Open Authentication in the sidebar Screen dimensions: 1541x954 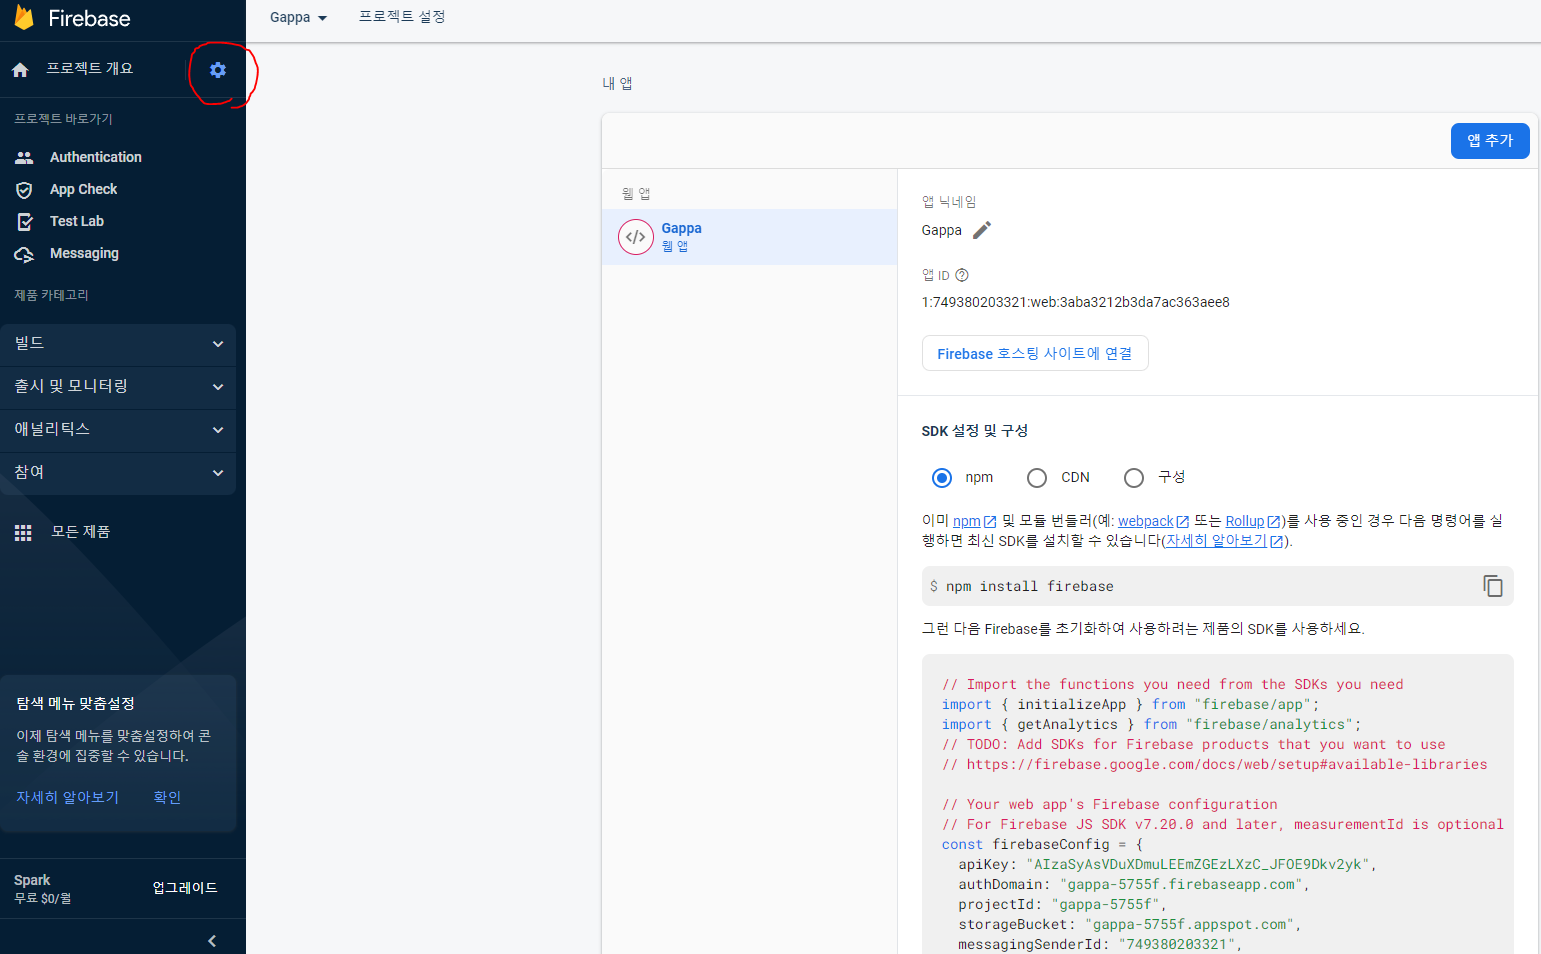pos(96,157)
